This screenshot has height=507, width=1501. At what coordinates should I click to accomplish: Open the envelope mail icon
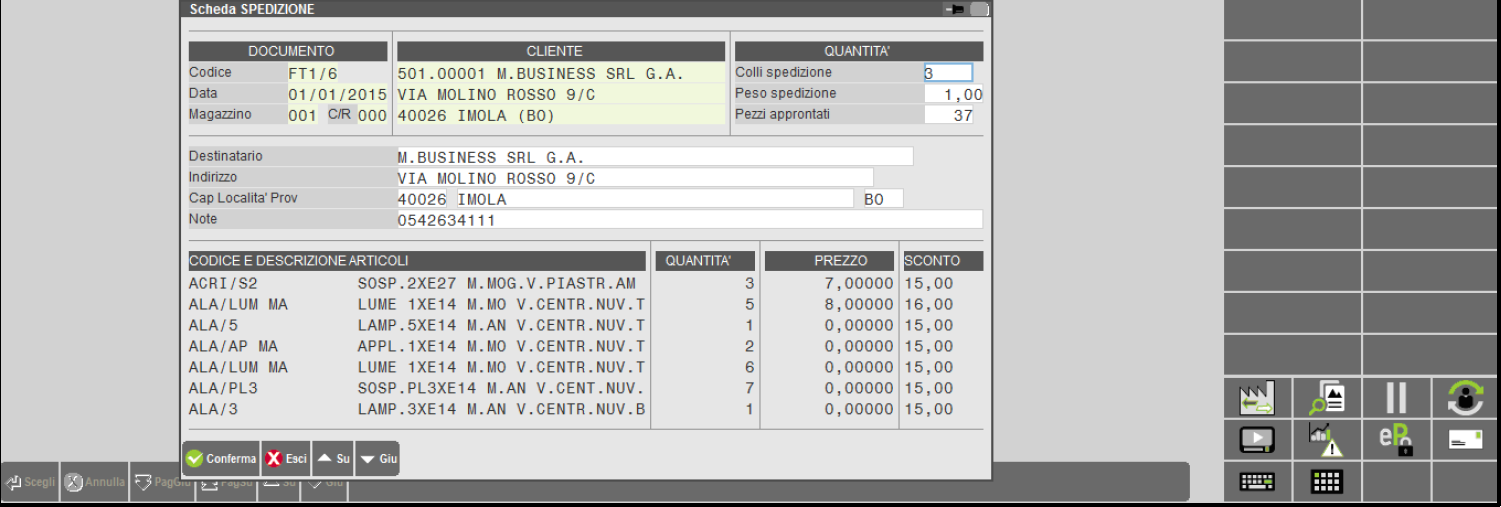click(x=1465, y=439)
